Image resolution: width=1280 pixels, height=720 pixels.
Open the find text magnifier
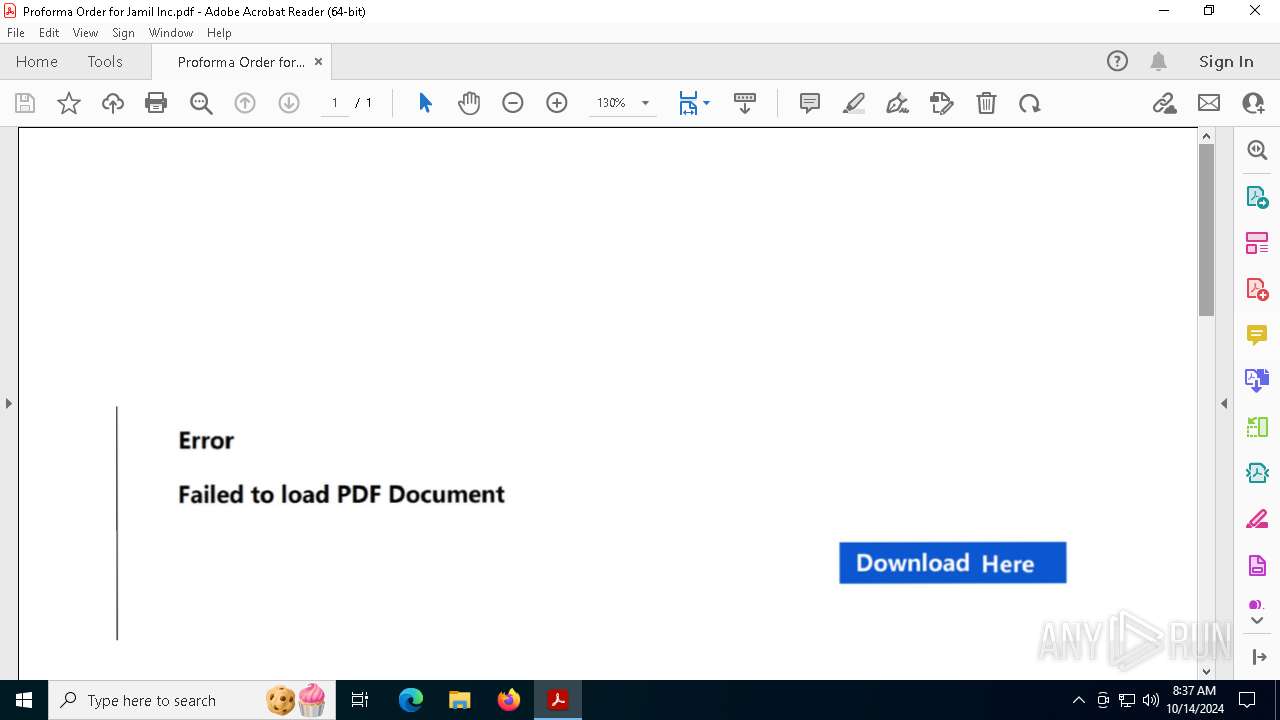[201, 103]
